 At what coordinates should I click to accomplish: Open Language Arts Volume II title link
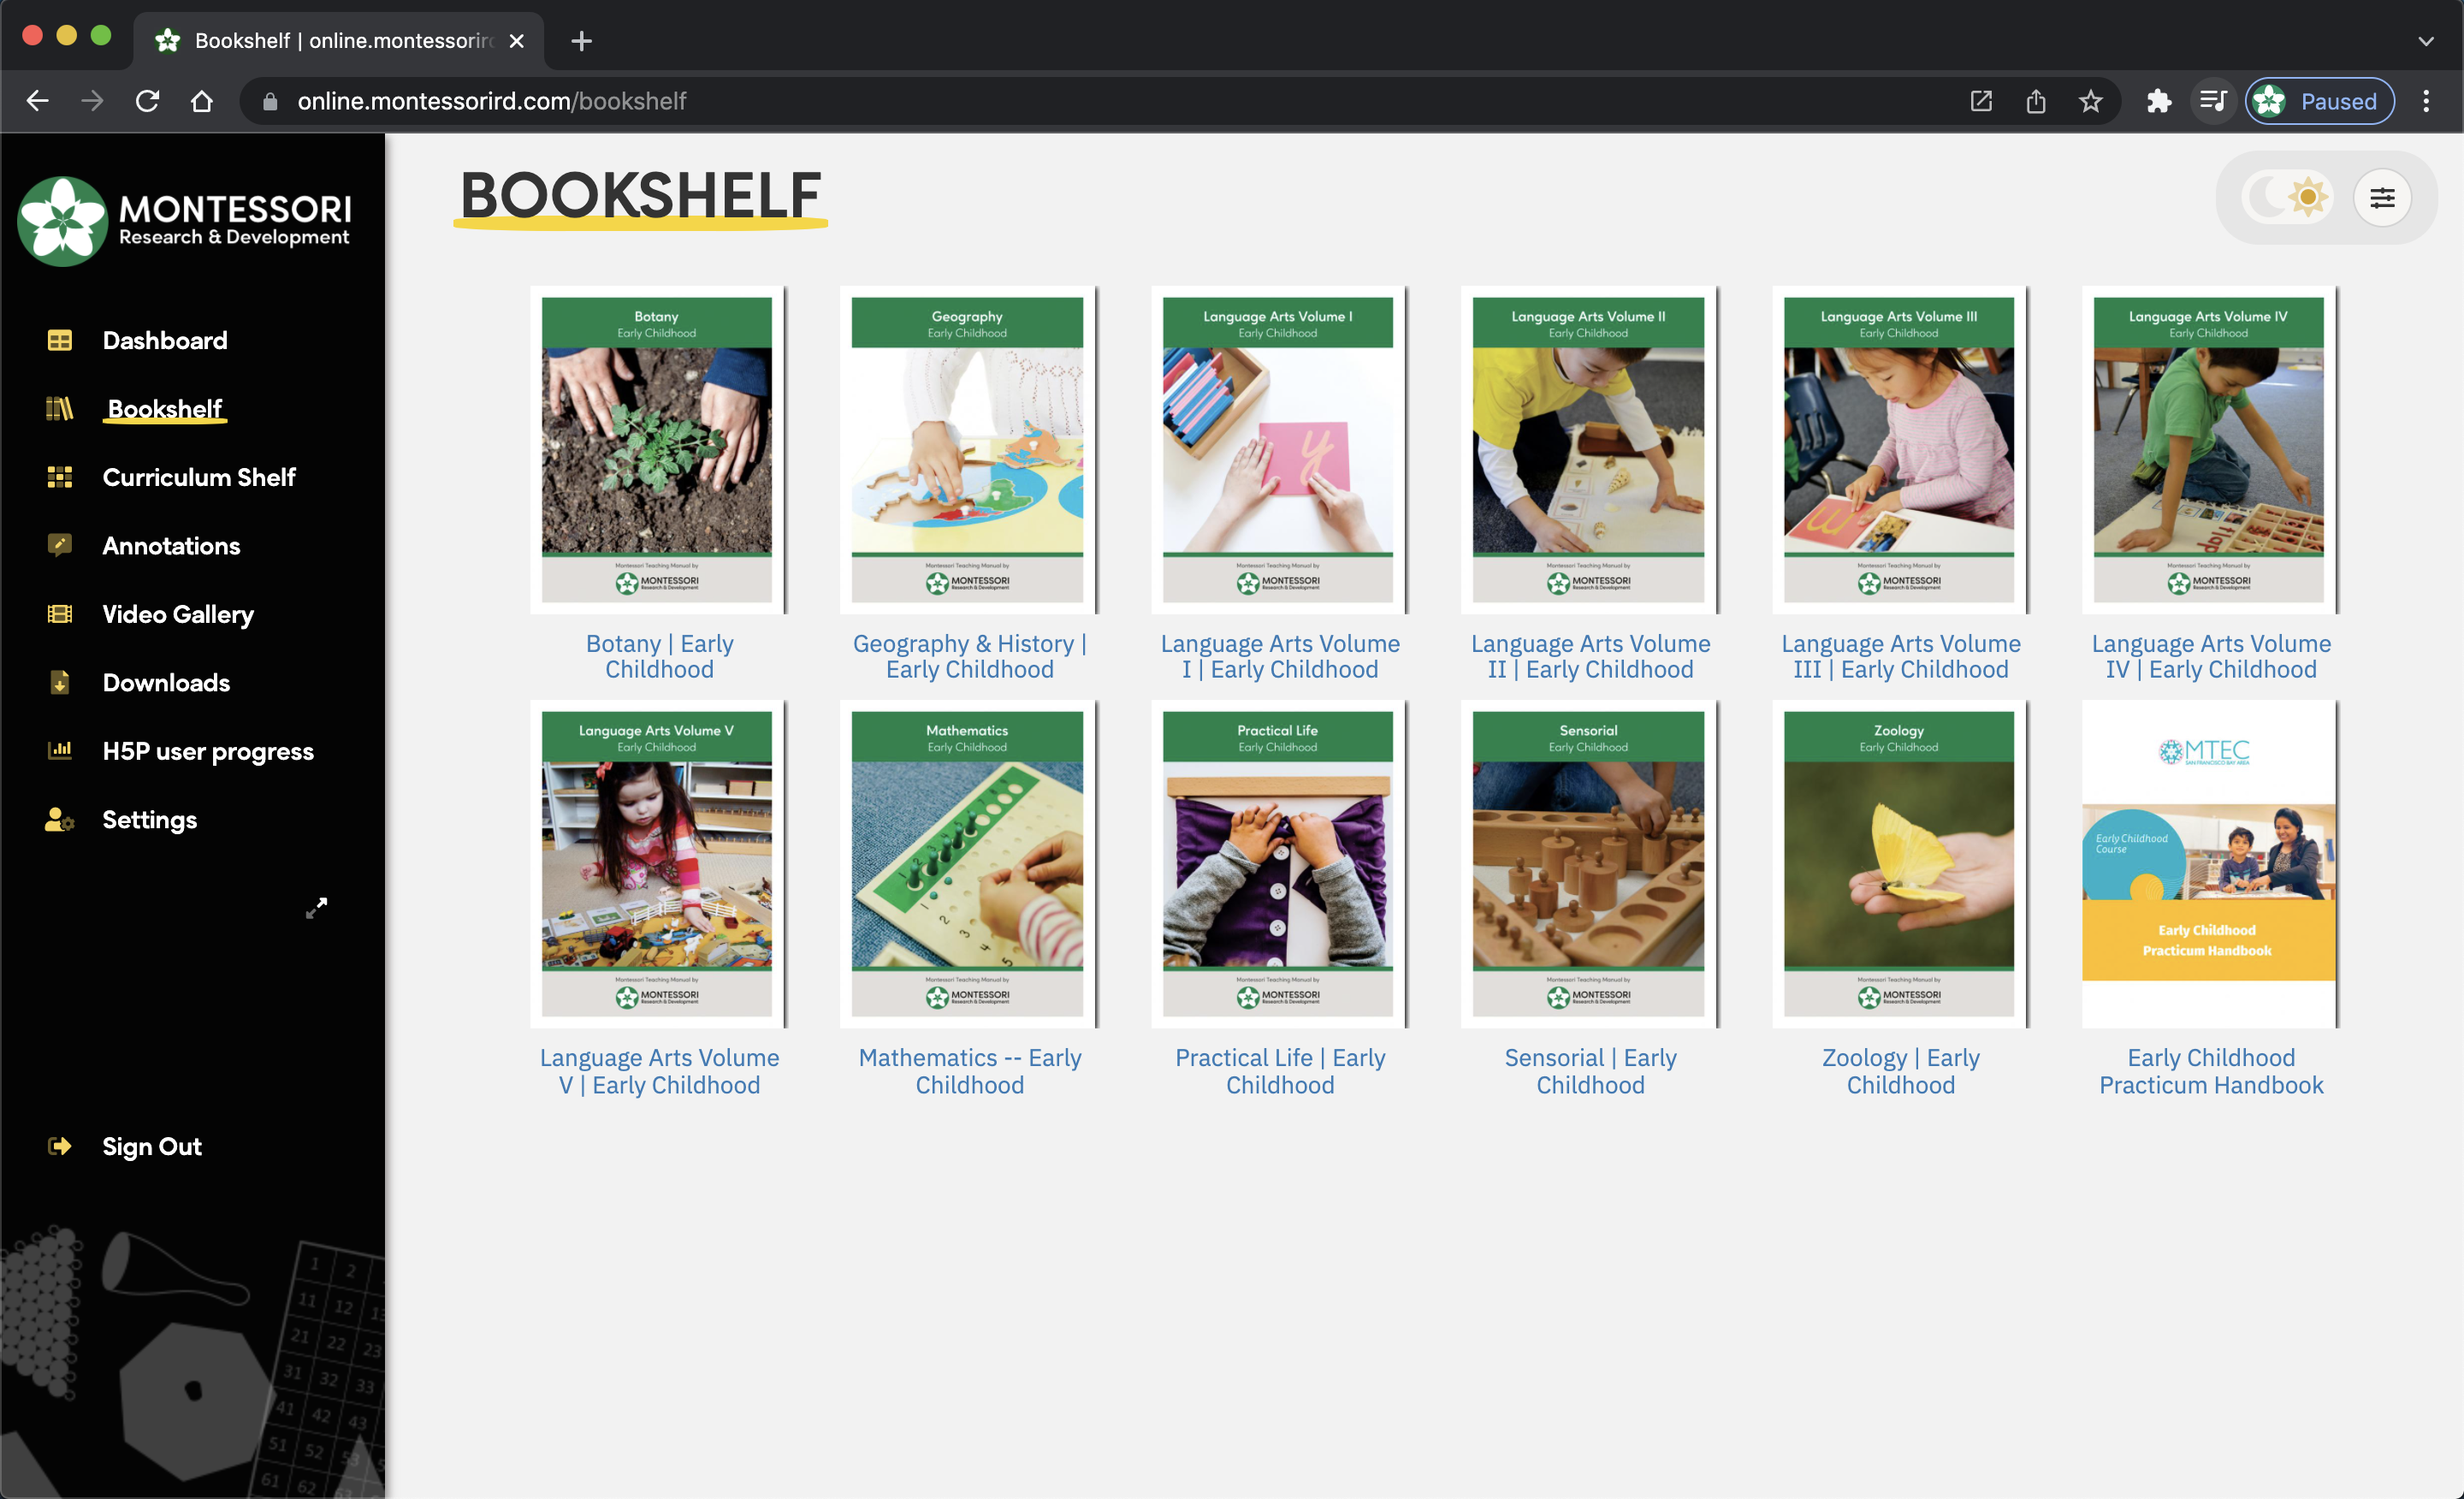point(1590,656)
